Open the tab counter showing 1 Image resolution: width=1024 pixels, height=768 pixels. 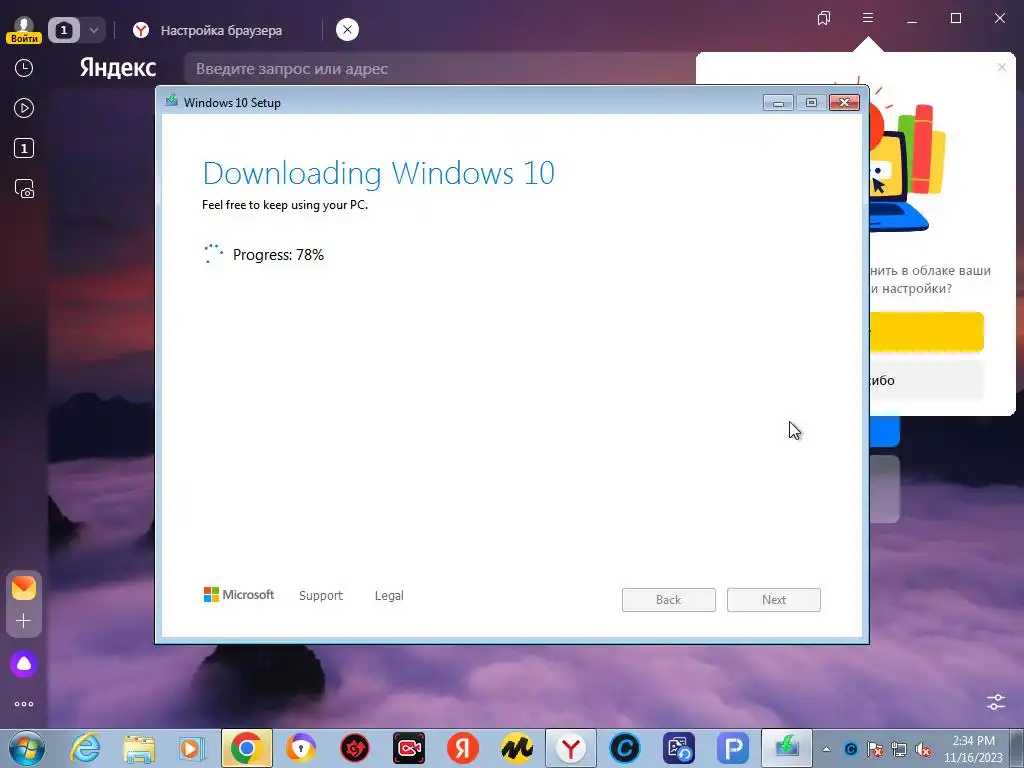pyautogui.click(x=63, y=30)
